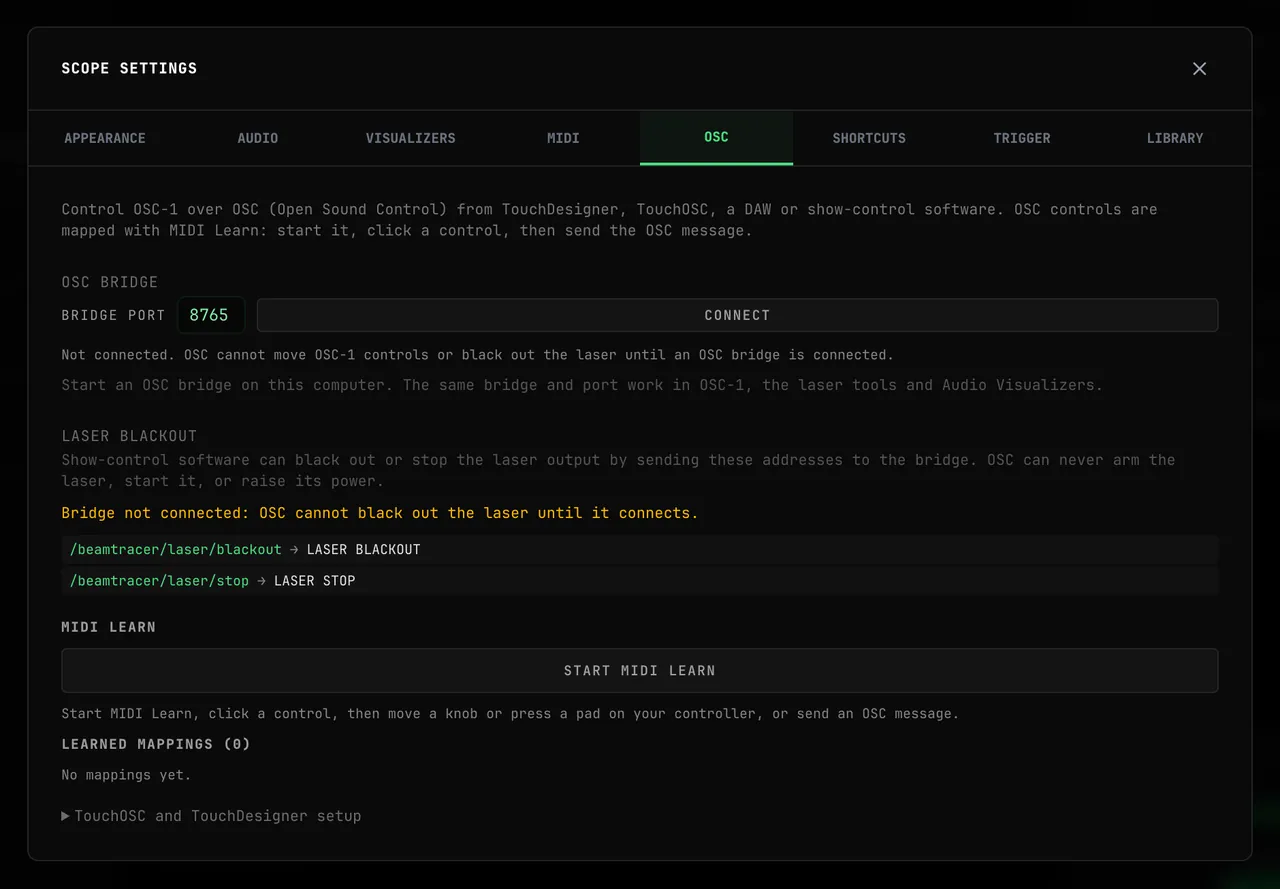Click the 'Bridge Port' label
This screenshot has height=889, width=1280.
pyautogui.click(x=113, y=315)
